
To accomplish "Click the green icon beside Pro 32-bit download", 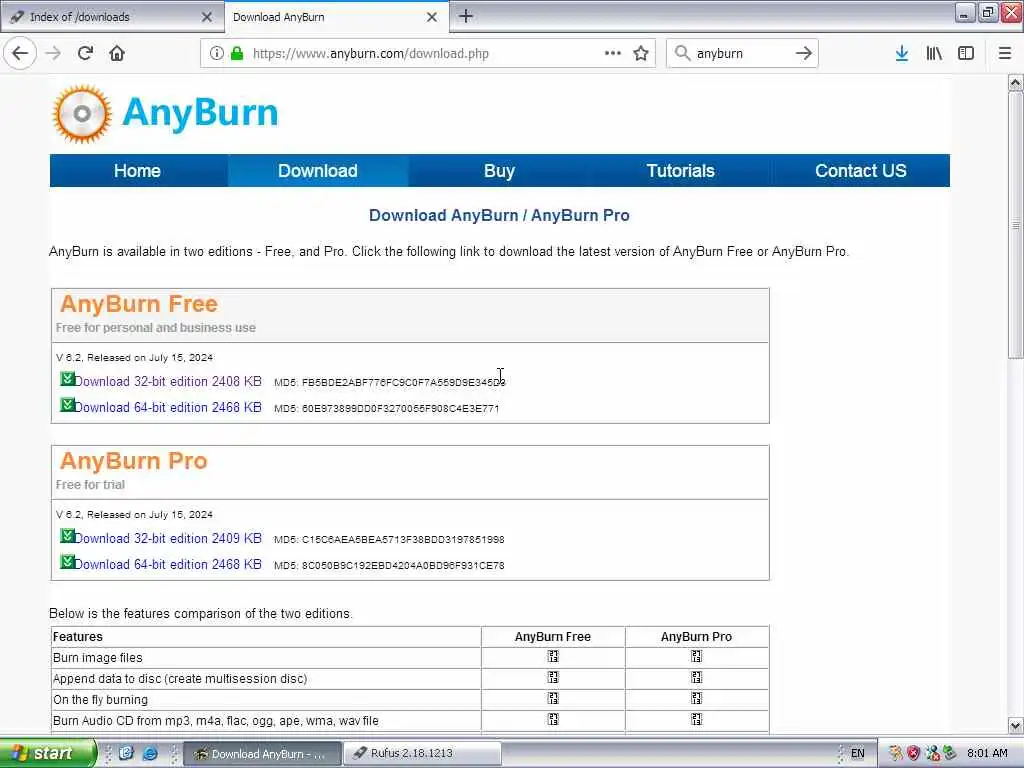I will coord(67,536).
